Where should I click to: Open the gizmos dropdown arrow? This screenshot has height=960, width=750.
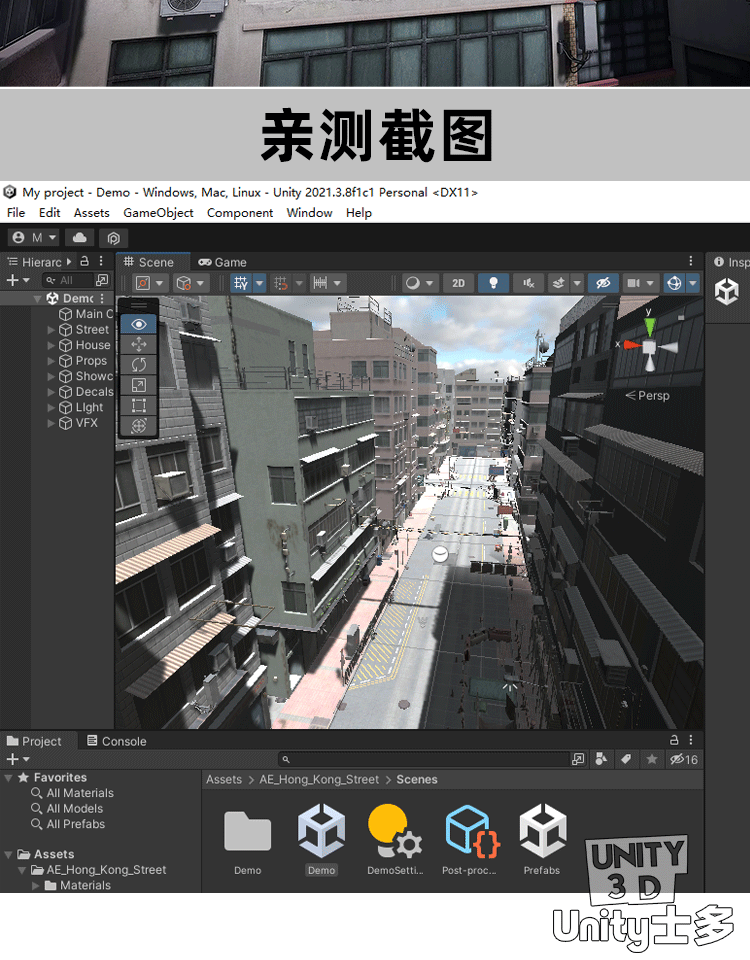[x=695, y=283]
